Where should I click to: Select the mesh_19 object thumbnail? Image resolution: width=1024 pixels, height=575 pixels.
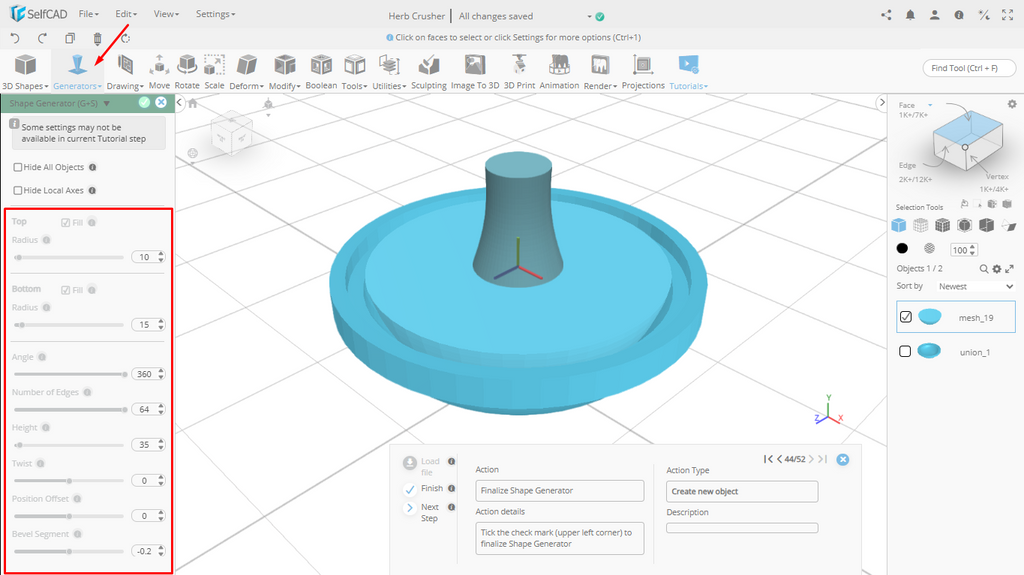tap(930, 317)
